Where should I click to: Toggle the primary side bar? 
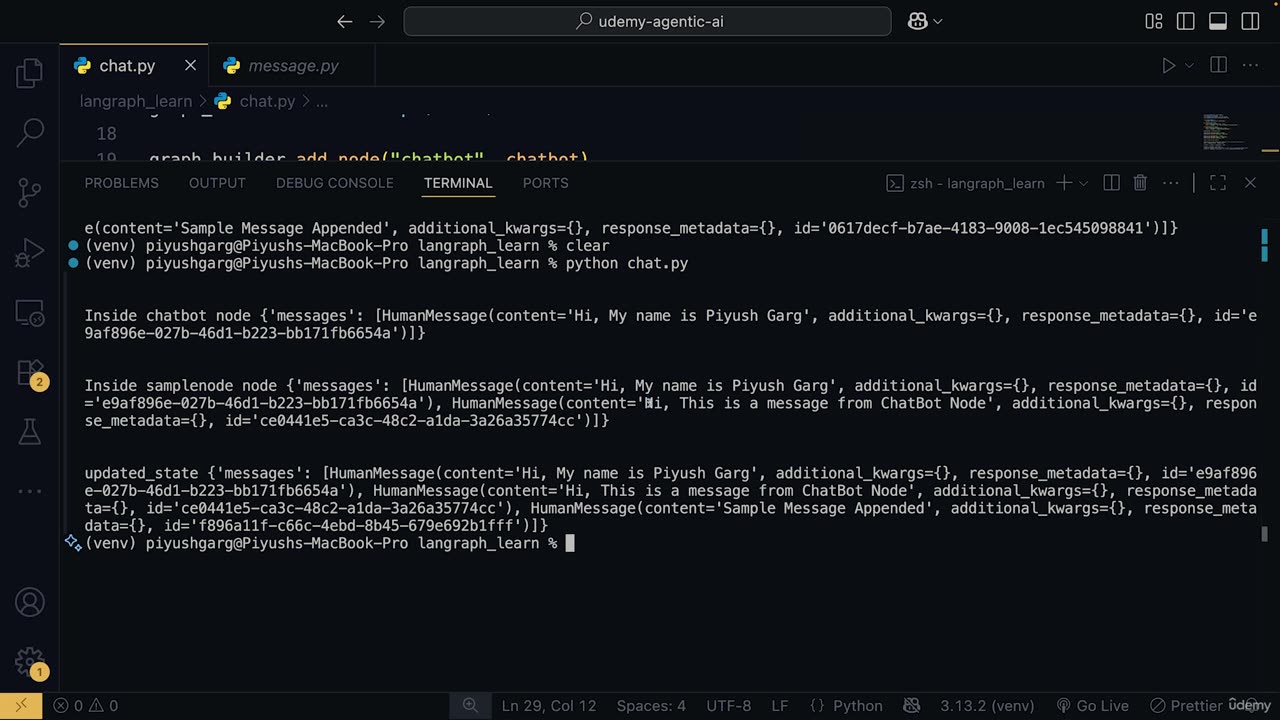coord(1186,21)
